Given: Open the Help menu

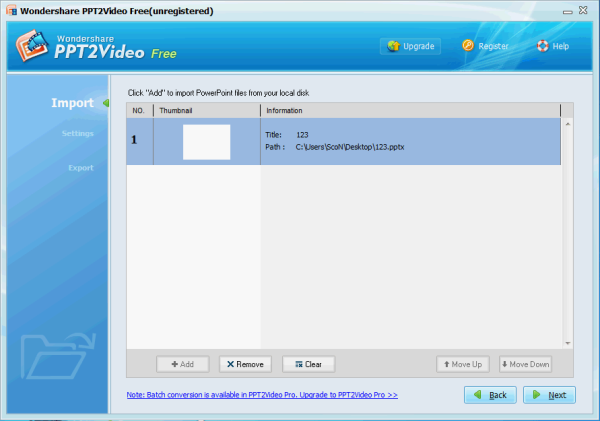Looking at the screenshot, I should pos(553,46).
